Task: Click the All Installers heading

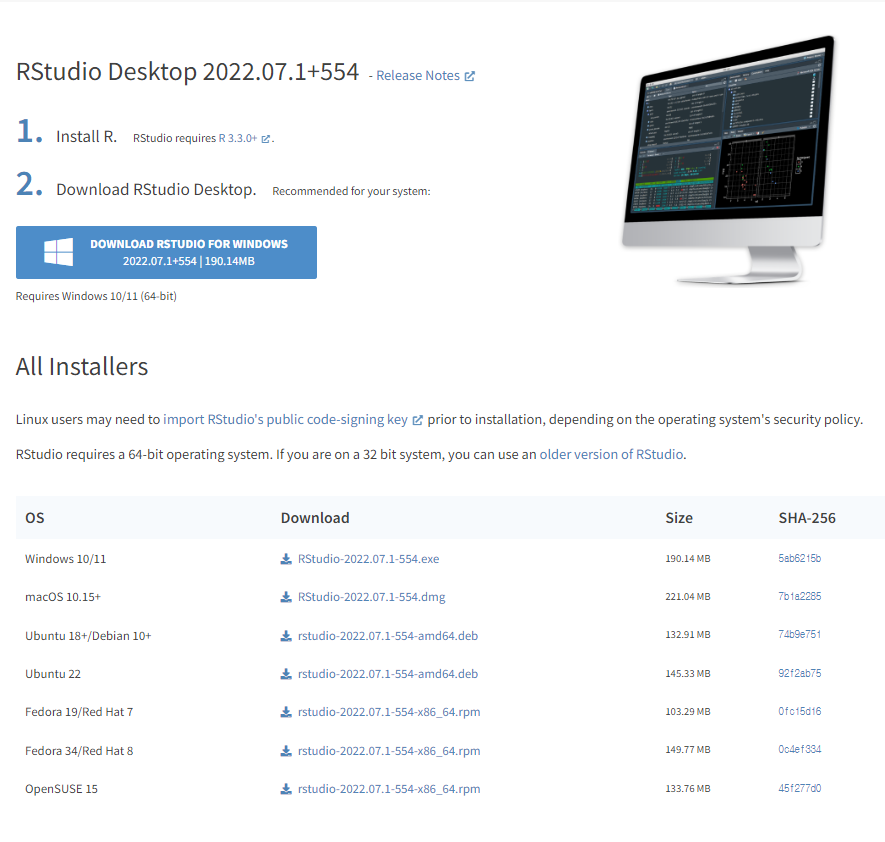Action: click(x=82, y=367)
